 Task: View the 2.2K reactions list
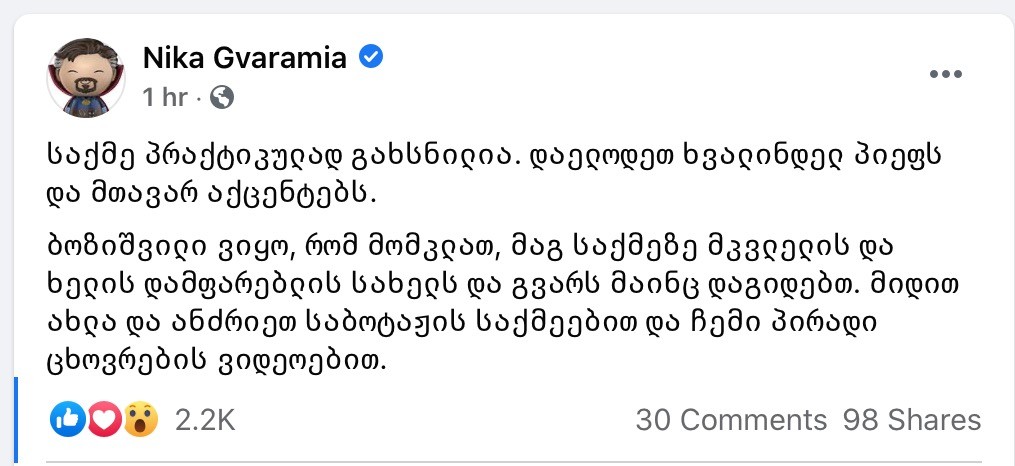tap(204, 421)
